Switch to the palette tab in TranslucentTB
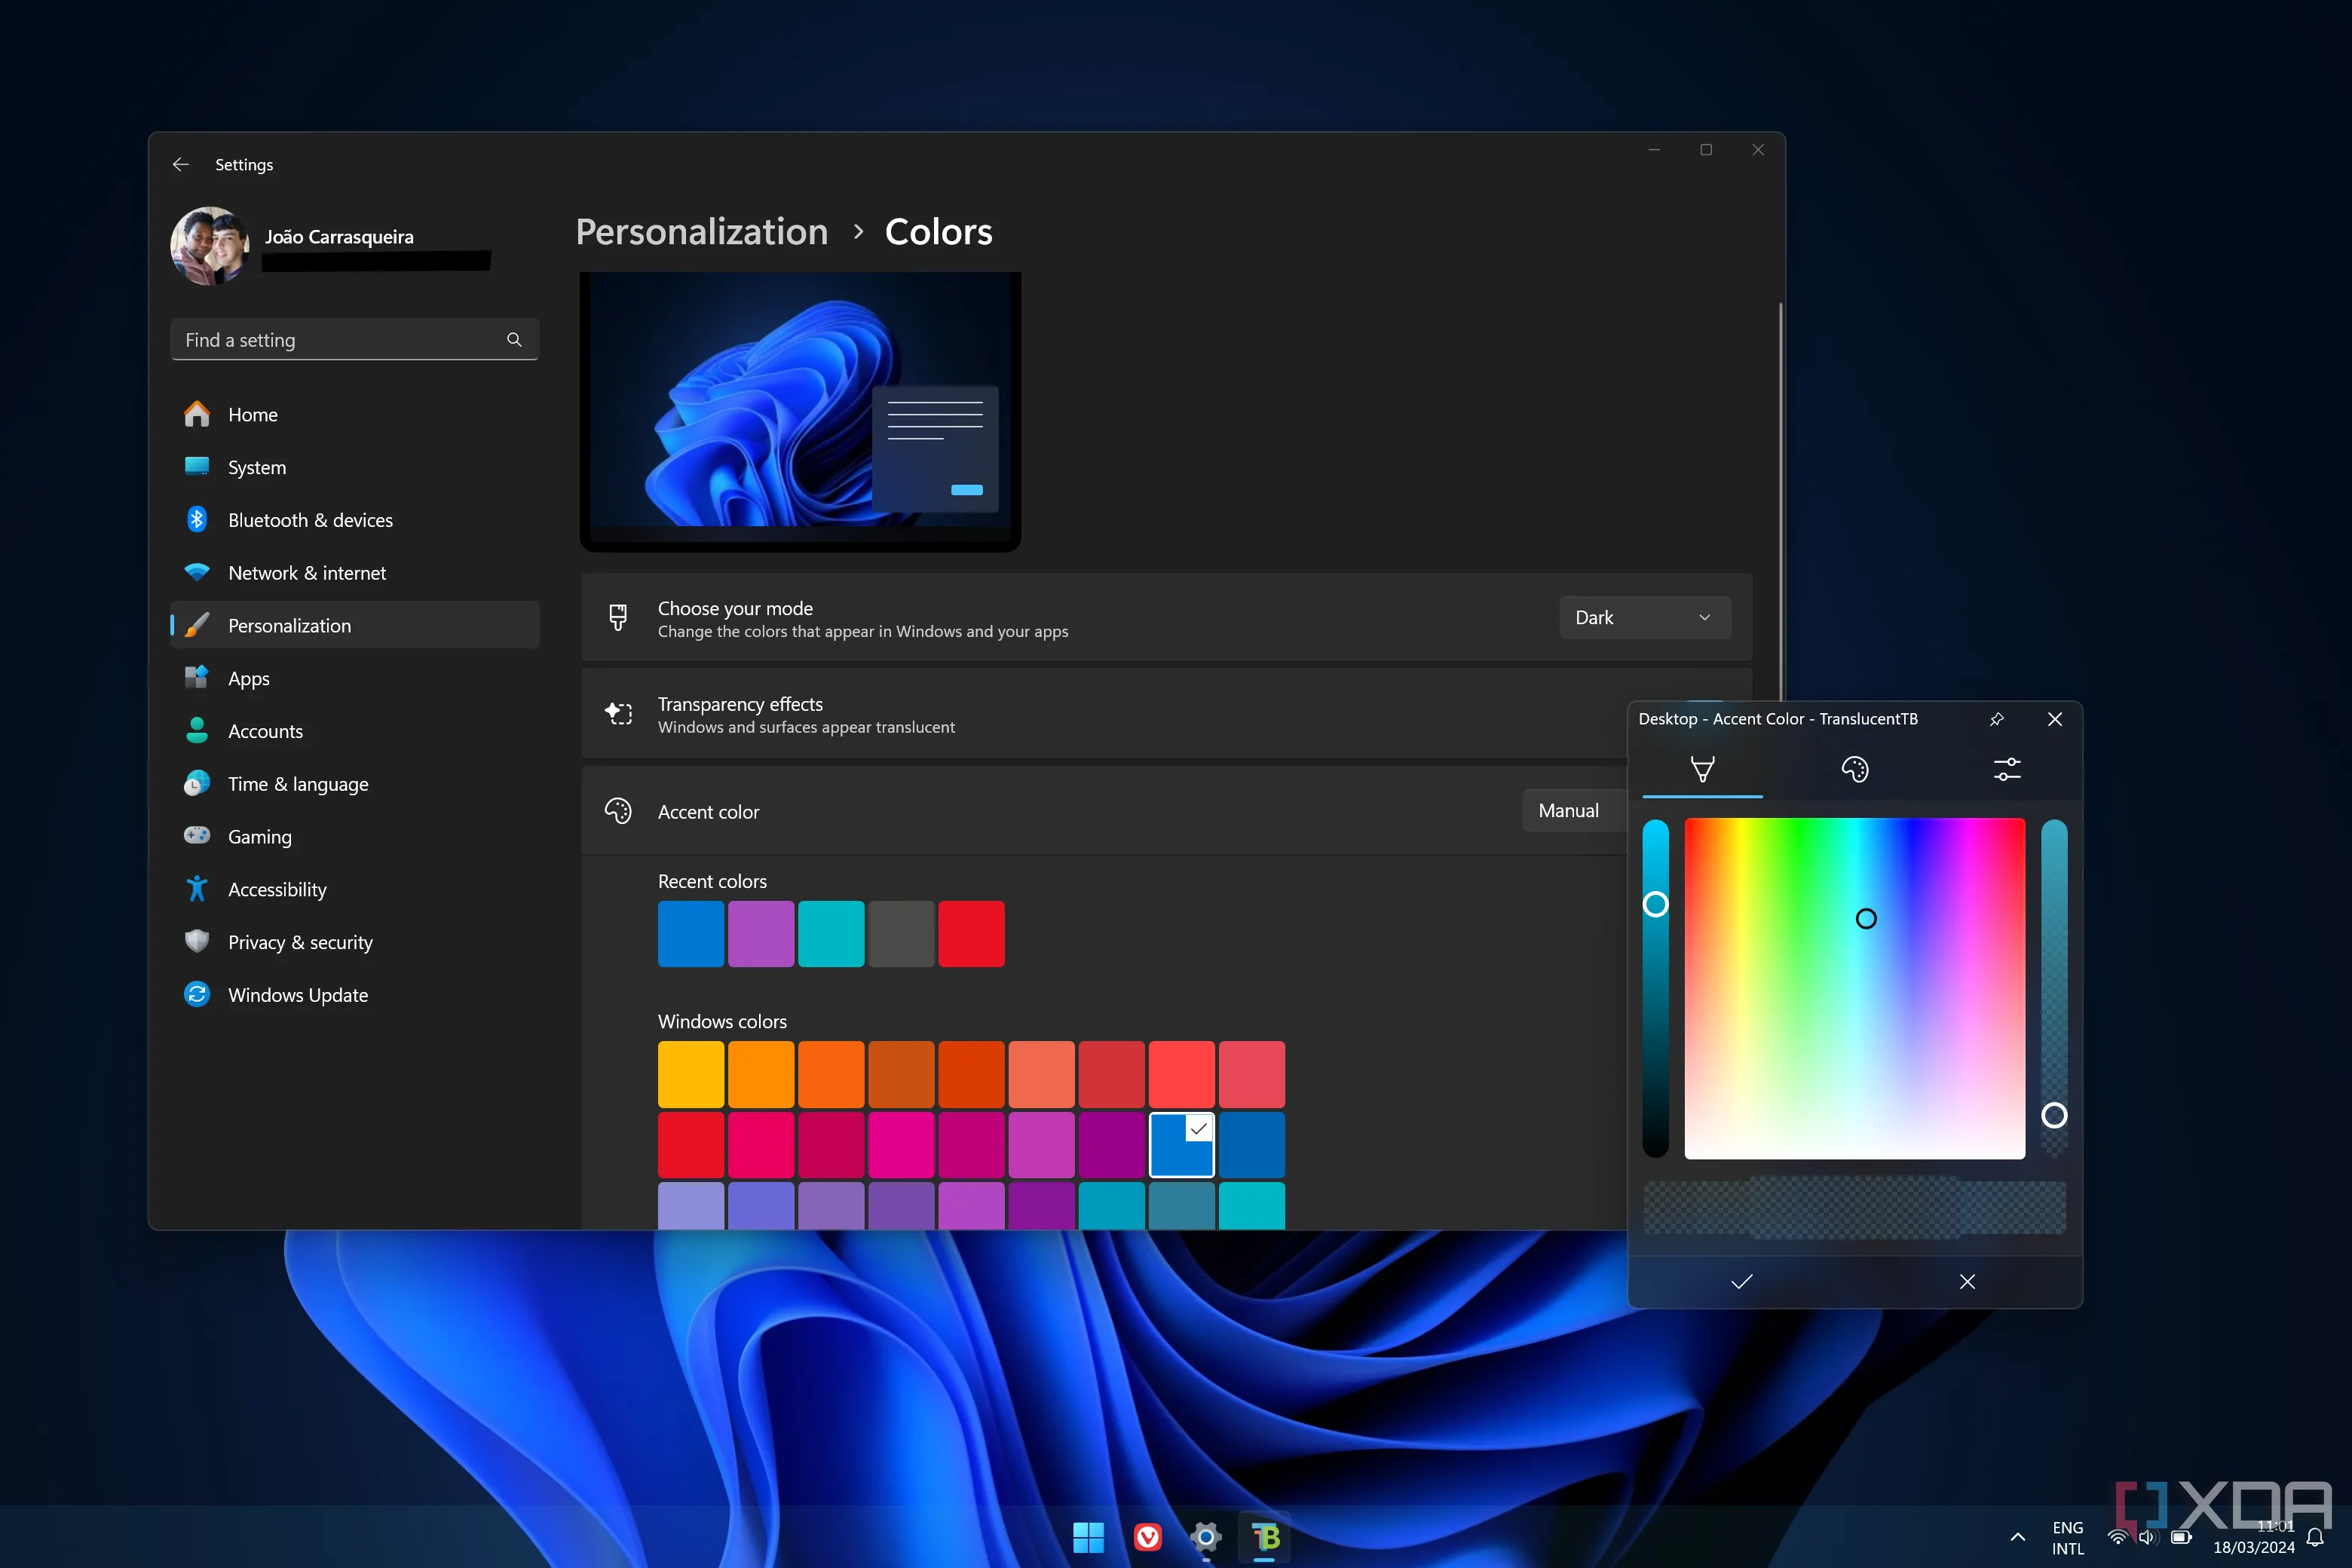The width and height of the screenshot is (2352, 1568). point(1855,769)
